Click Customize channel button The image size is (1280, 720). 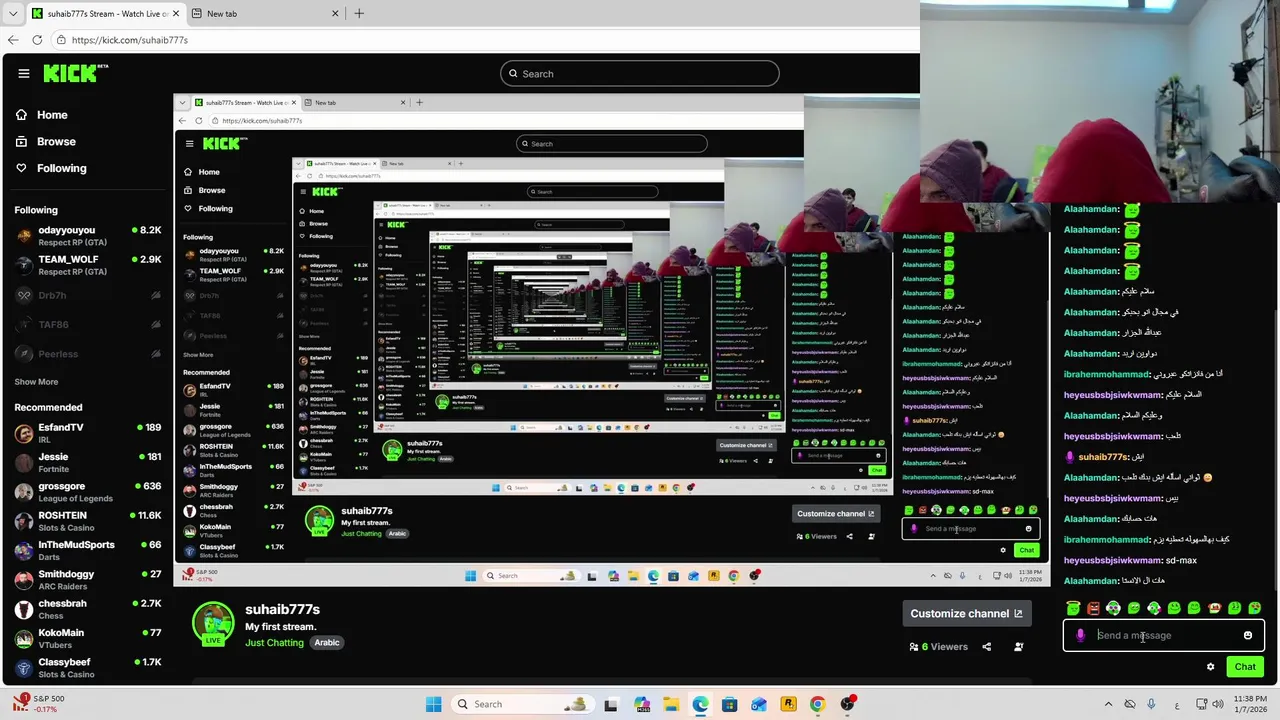tap(966, 613)
